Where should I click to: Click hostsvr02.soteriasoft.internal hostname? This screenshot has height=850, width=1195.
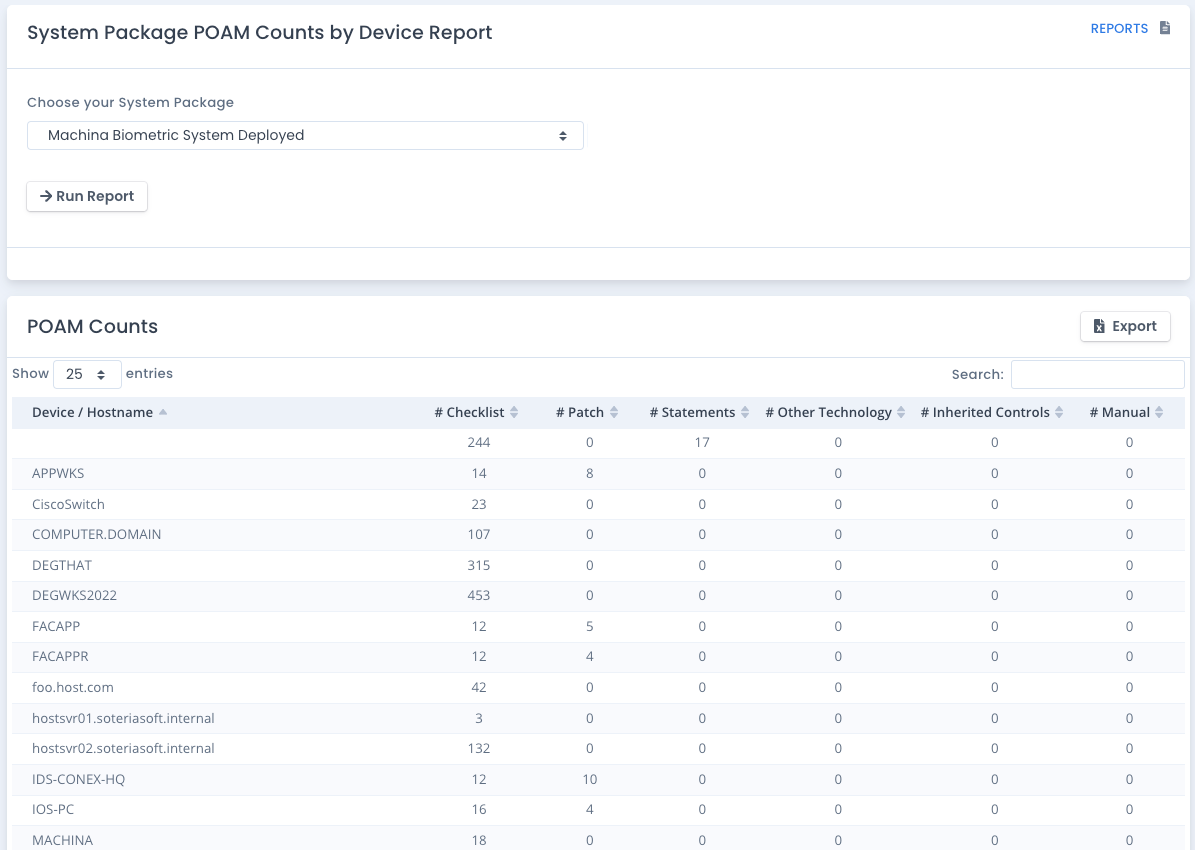click(x=123, y=749)
